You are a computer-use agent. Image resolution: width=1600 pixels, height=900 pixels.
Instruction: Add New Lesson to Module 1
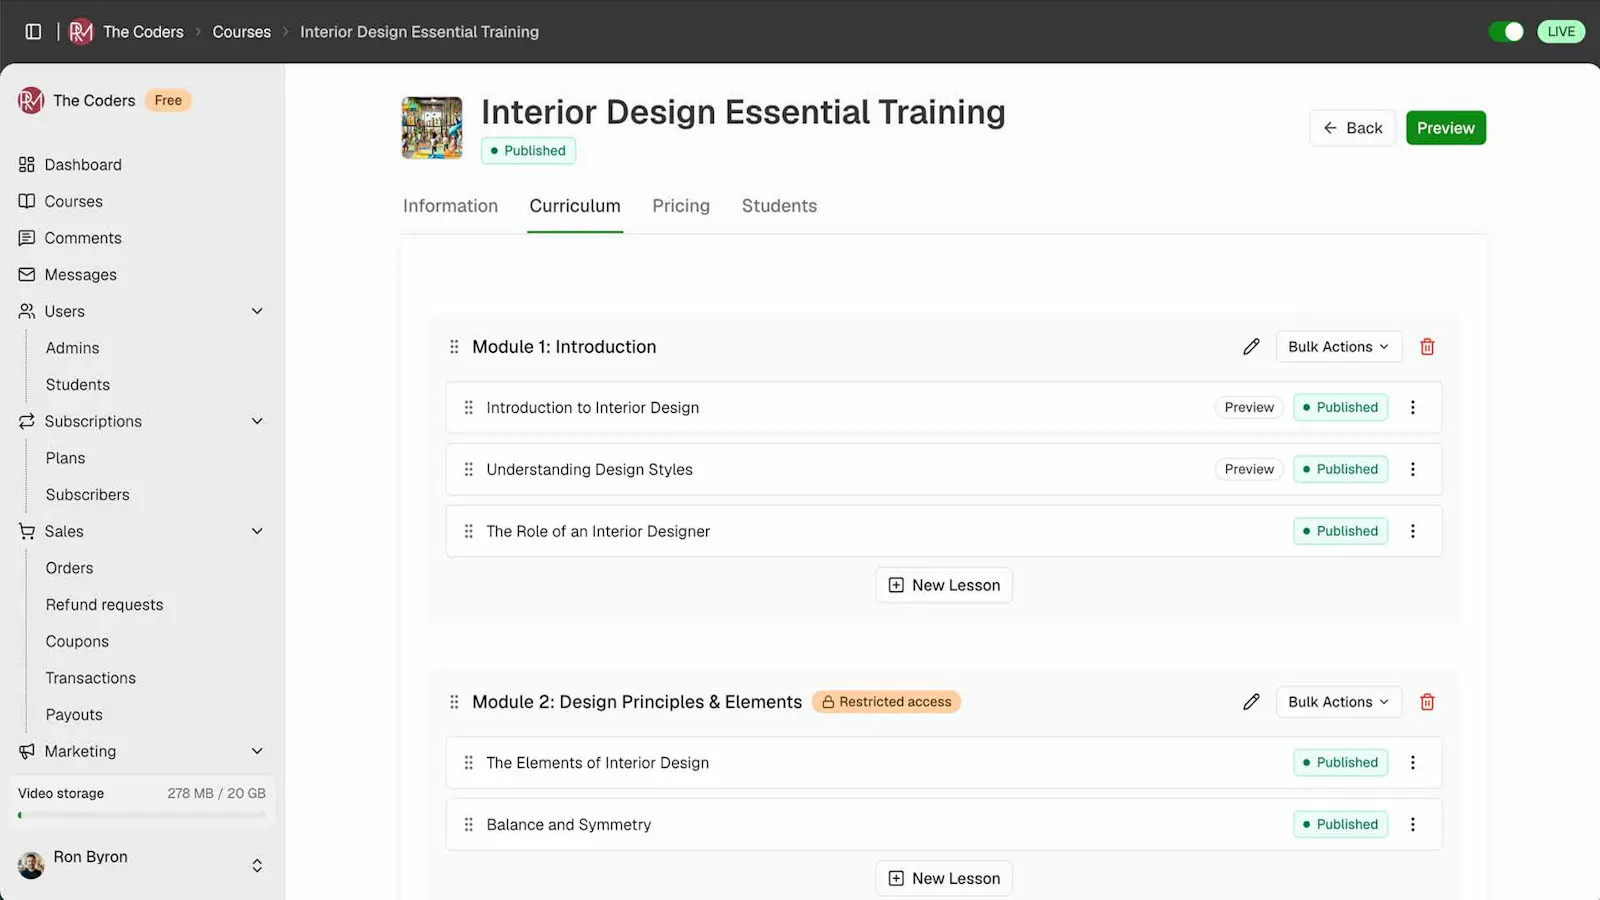tap(944, 585)
